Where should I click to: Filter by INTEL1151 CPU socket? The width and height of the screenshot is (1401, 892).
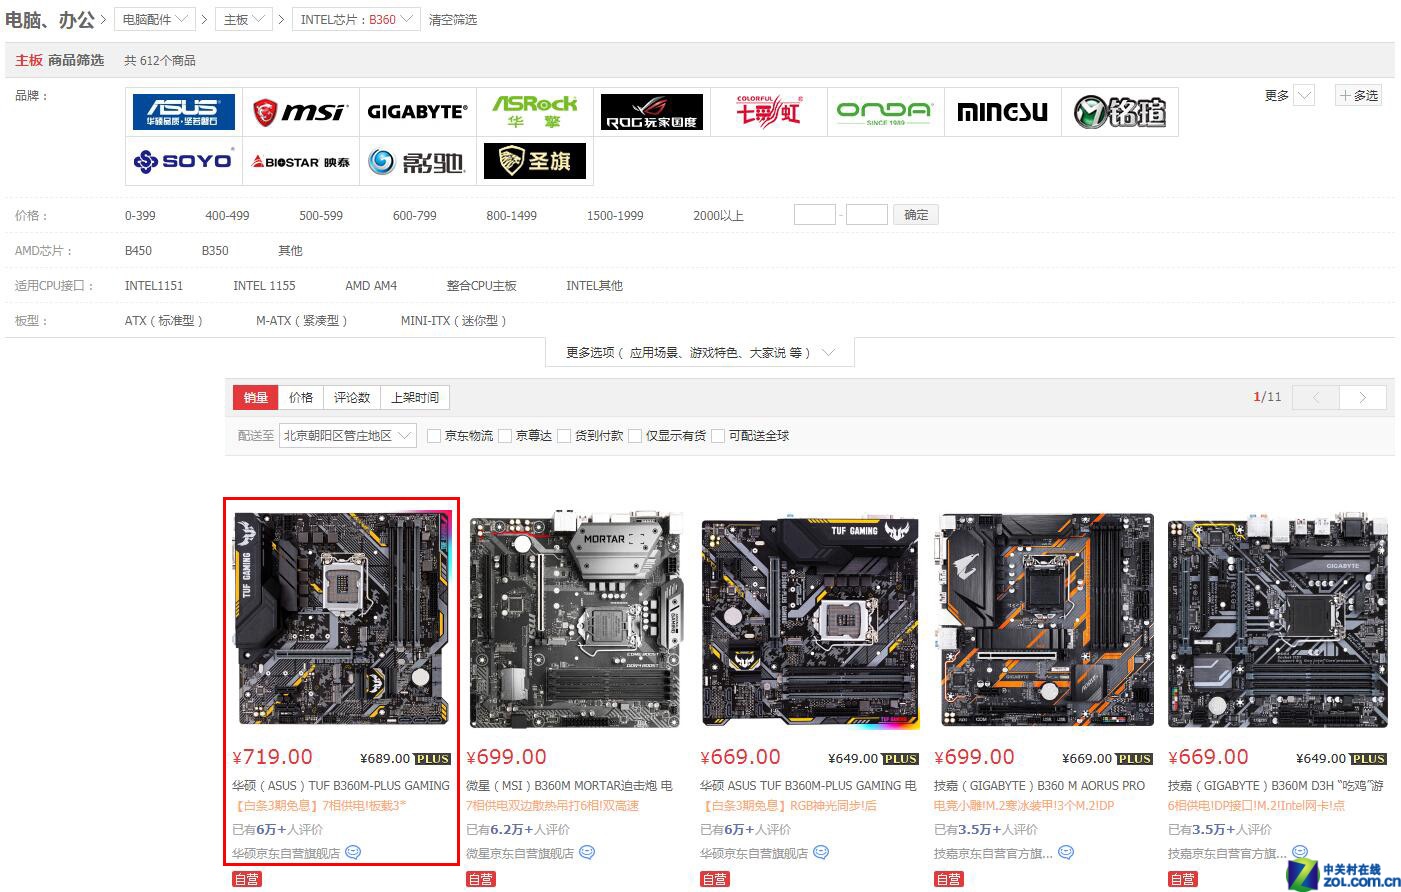154,286
